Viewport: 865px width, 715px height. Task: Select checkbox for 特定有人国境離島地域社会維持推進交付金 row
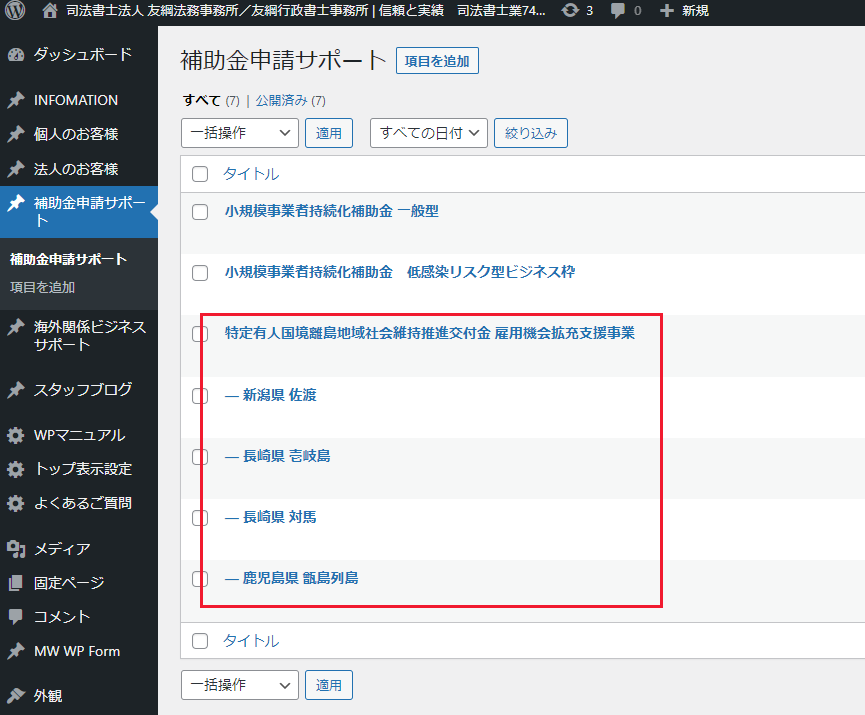pos(200,334)
